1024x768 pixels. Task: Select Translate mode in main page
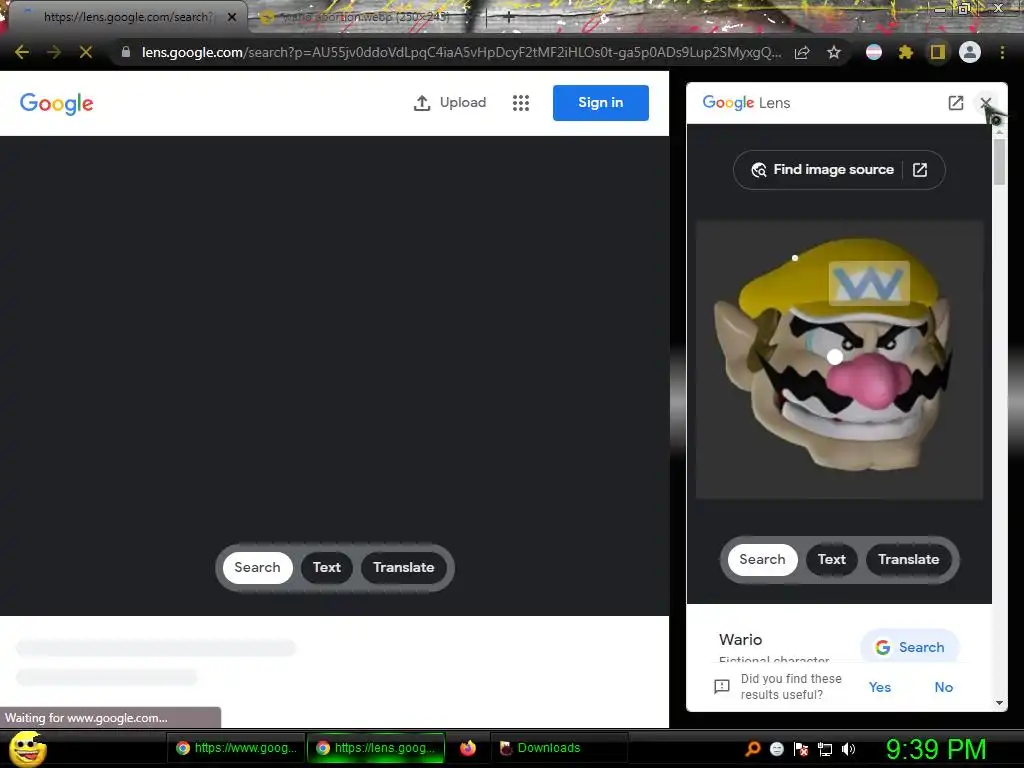(x=404, y=568)
